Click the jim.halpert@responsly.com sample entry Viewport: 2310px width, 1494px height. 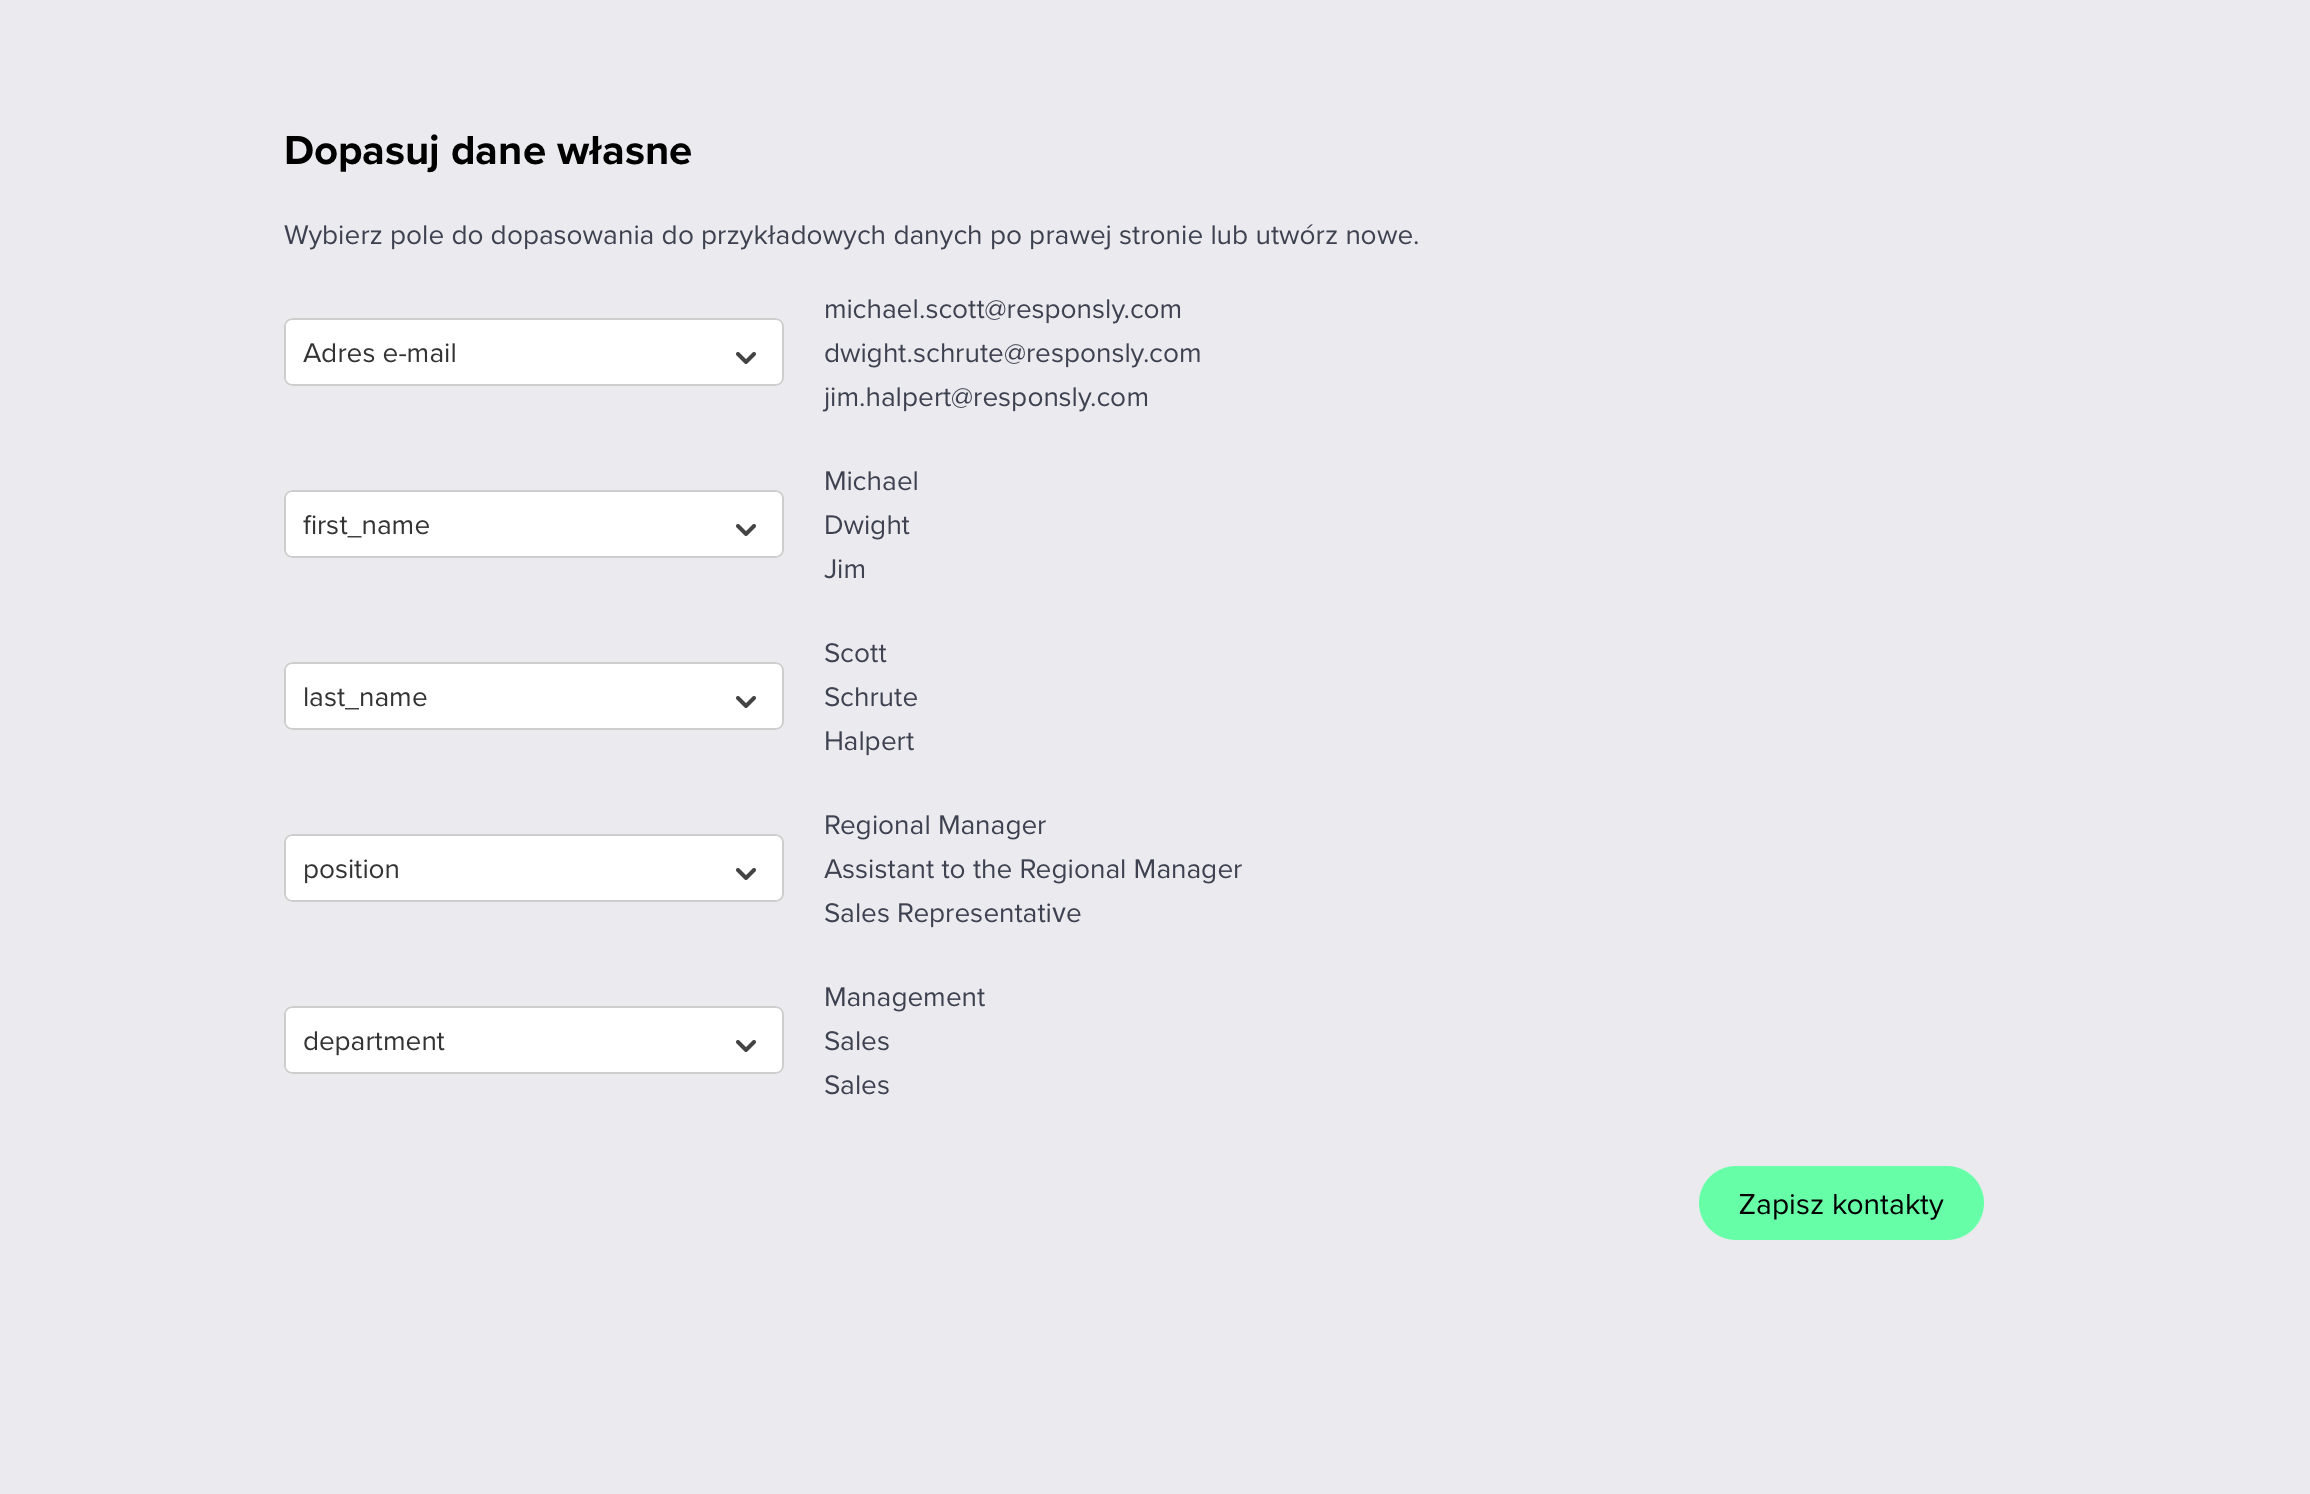985,397
